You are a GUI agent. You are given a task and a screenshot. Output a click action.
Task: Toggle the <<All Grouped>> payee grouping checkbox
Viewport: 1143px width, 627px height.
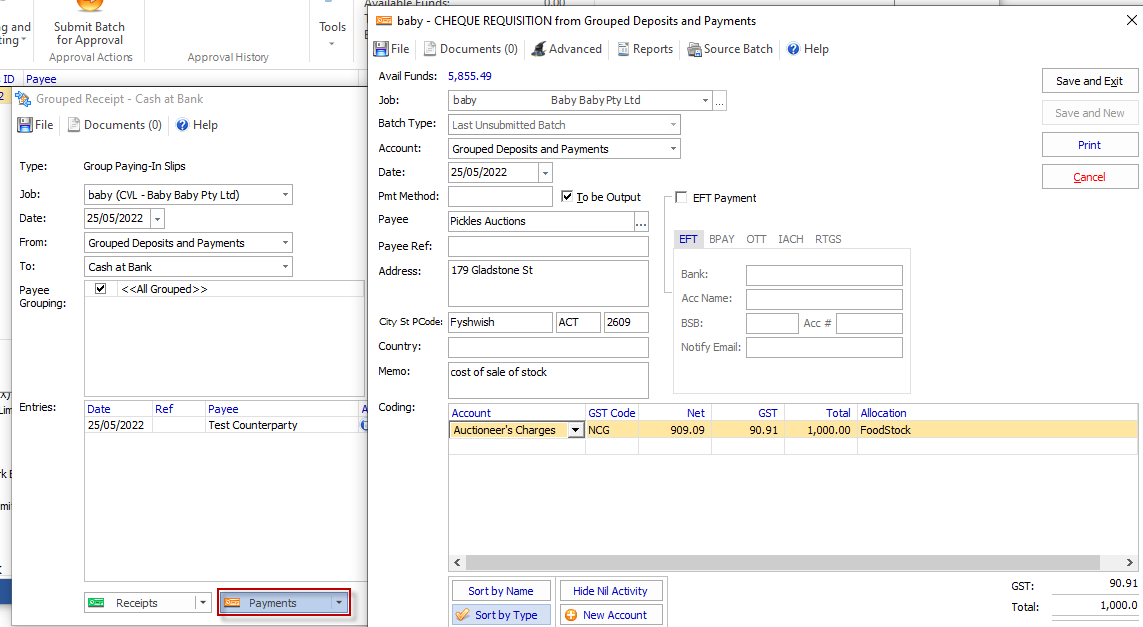coord(99,288)
